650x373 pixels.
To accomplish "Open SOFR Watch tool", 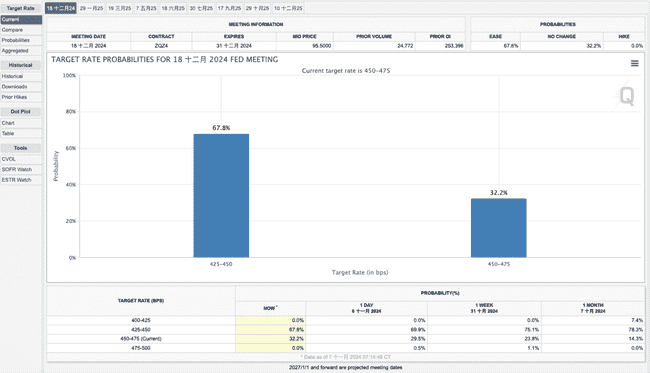I will pos(21,170).
